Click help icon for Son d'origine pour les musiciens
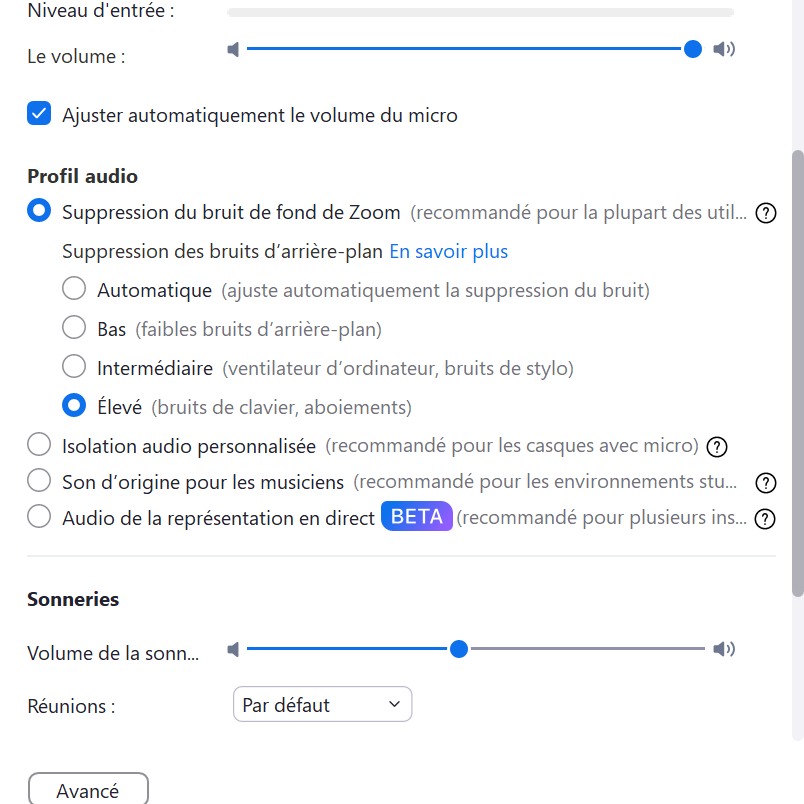This screenshot has width=804, height=804. tap(766, 483)
